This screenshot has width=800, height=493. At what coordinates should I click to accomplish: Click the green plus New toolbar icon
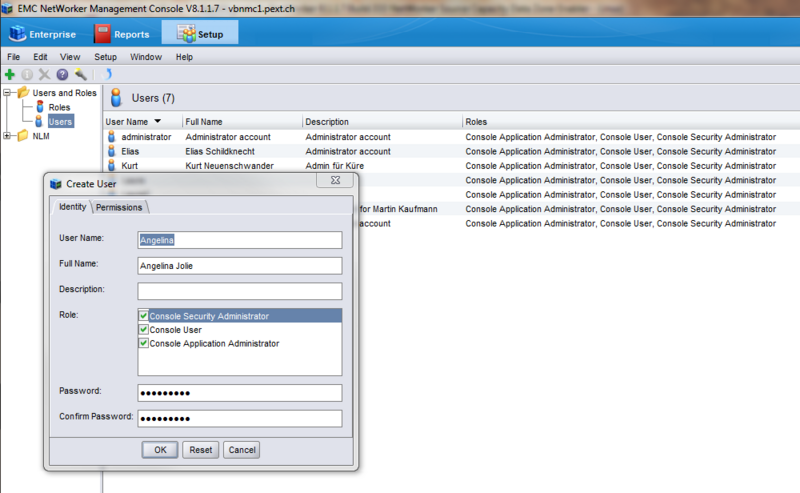click(10, 74)
